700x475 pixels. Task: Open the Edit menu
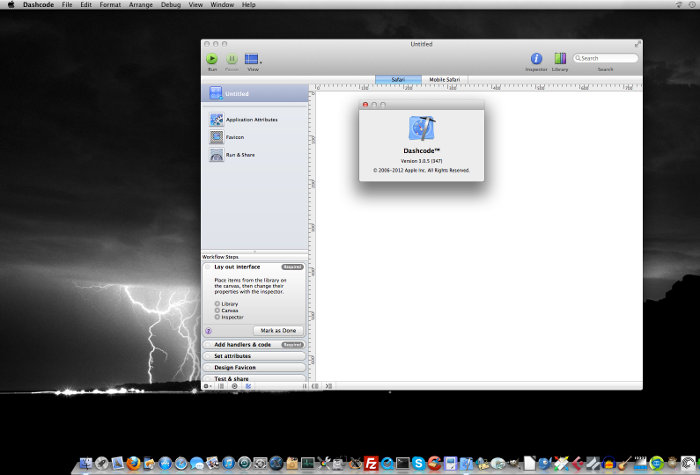pyautogui.click(x=86, y=4)
